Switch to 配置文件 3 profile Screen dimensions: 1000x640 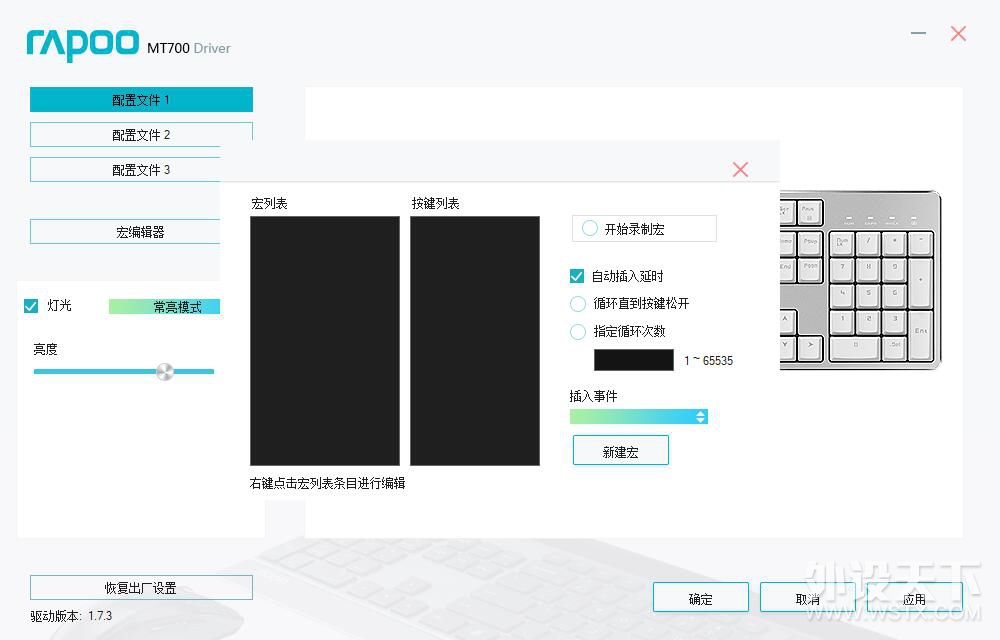click(x=126, y=170)
